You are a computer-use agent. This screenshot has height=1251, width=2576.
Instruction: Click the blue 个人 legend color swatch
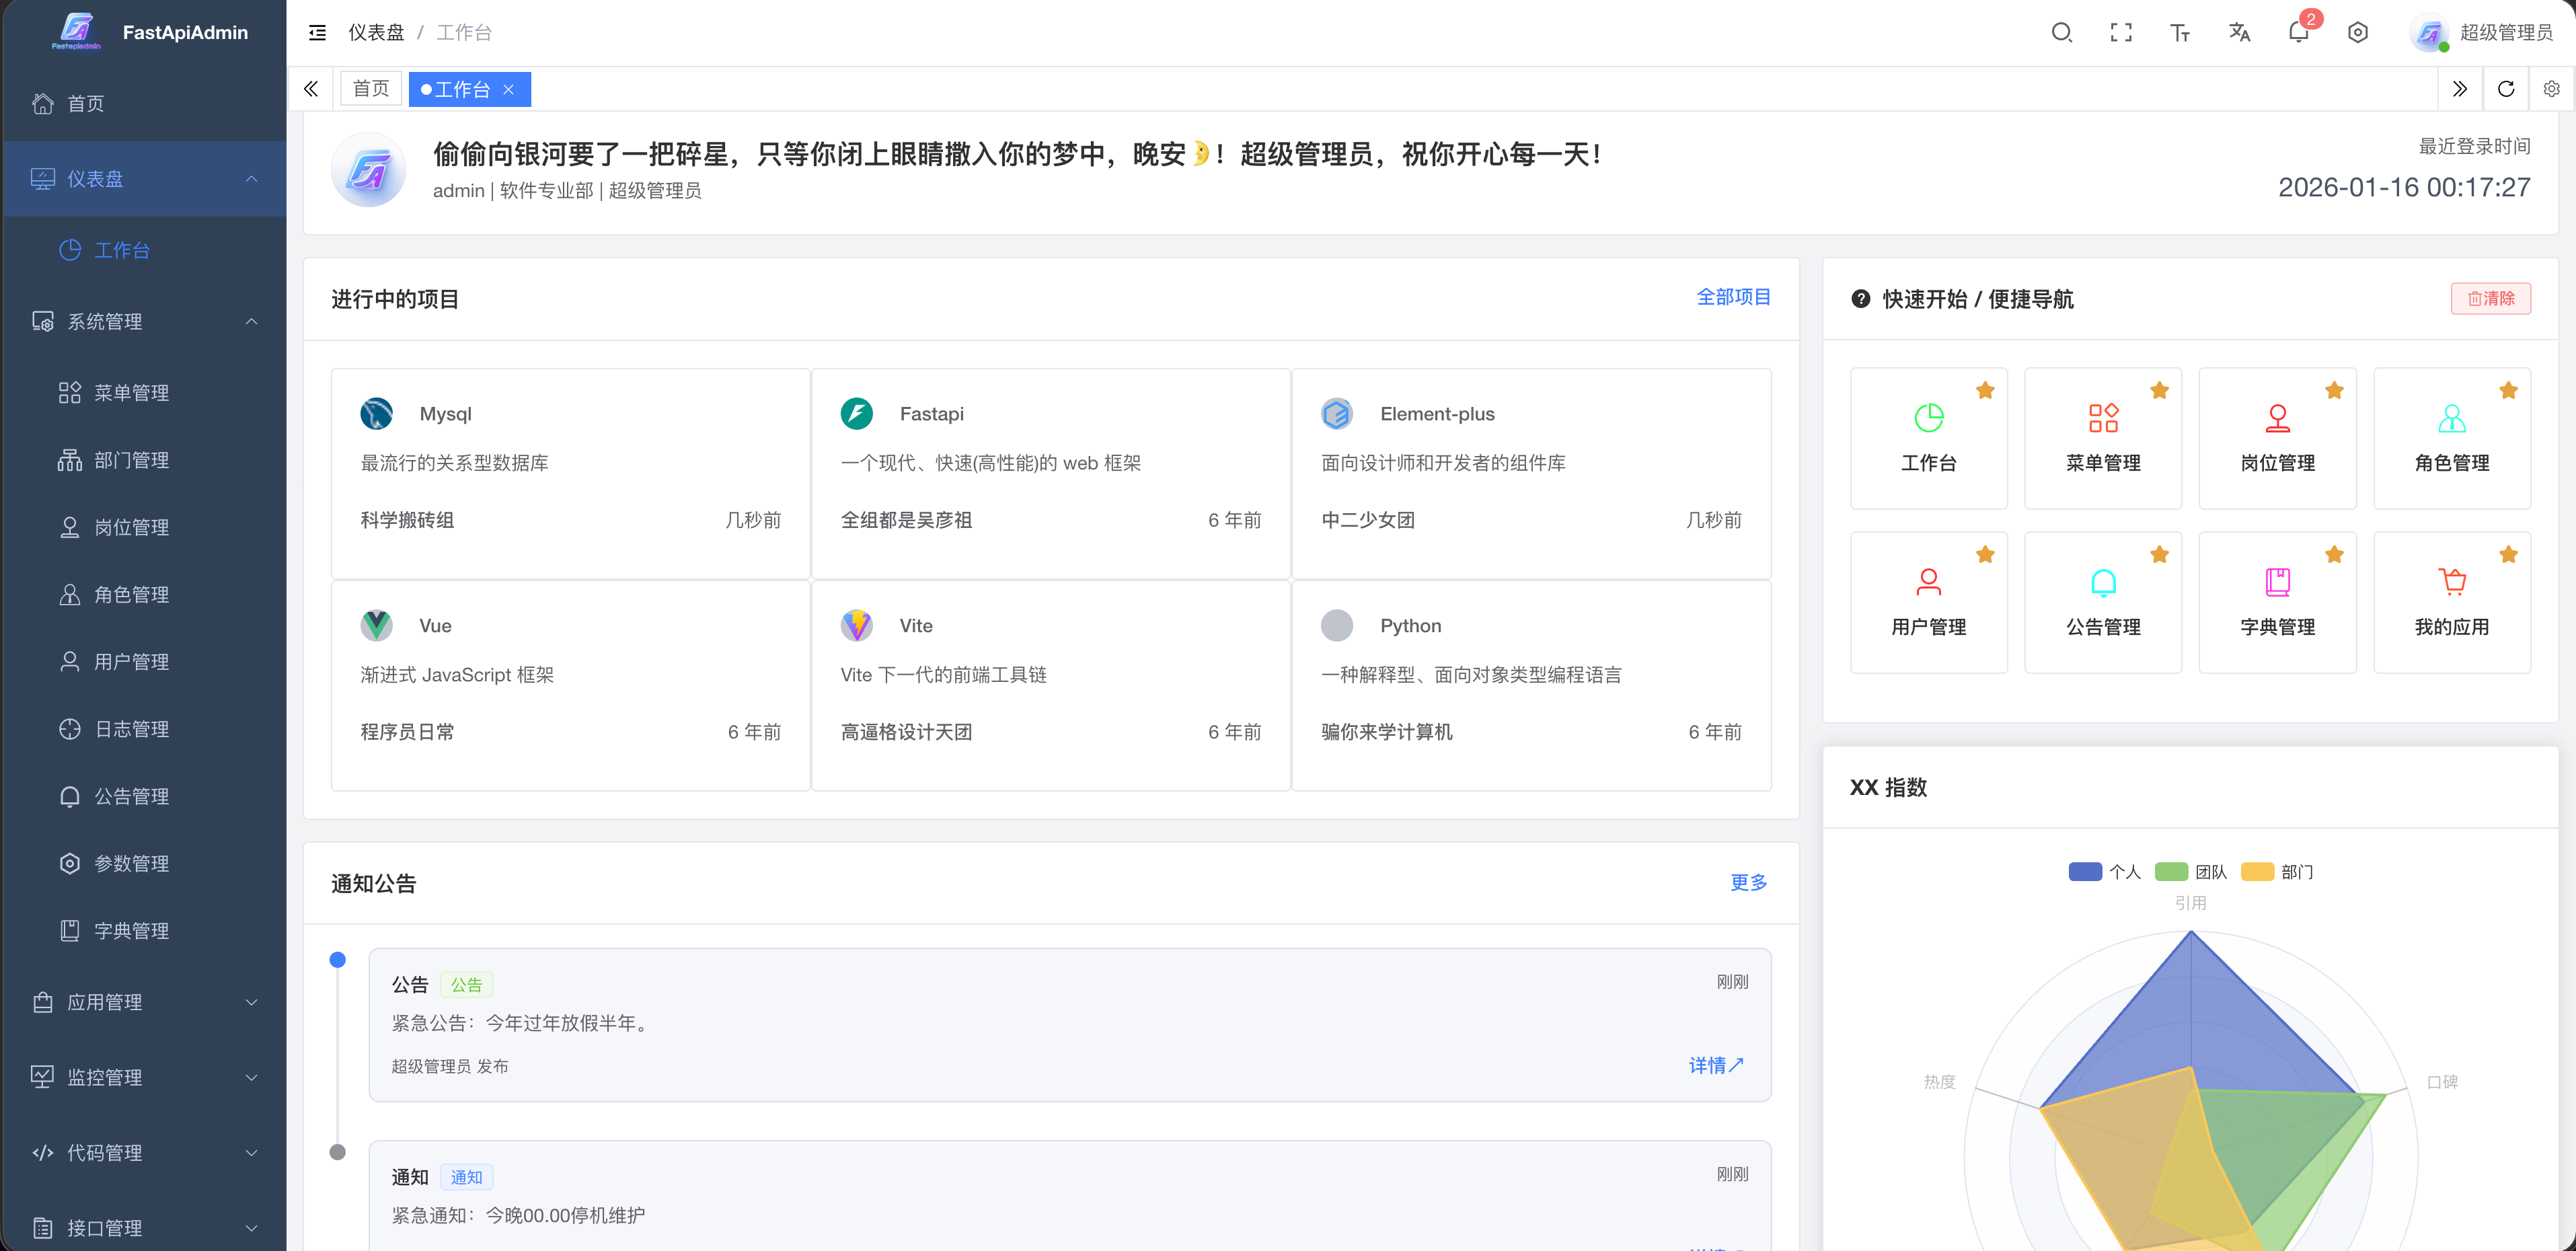tap(2086, 871)
